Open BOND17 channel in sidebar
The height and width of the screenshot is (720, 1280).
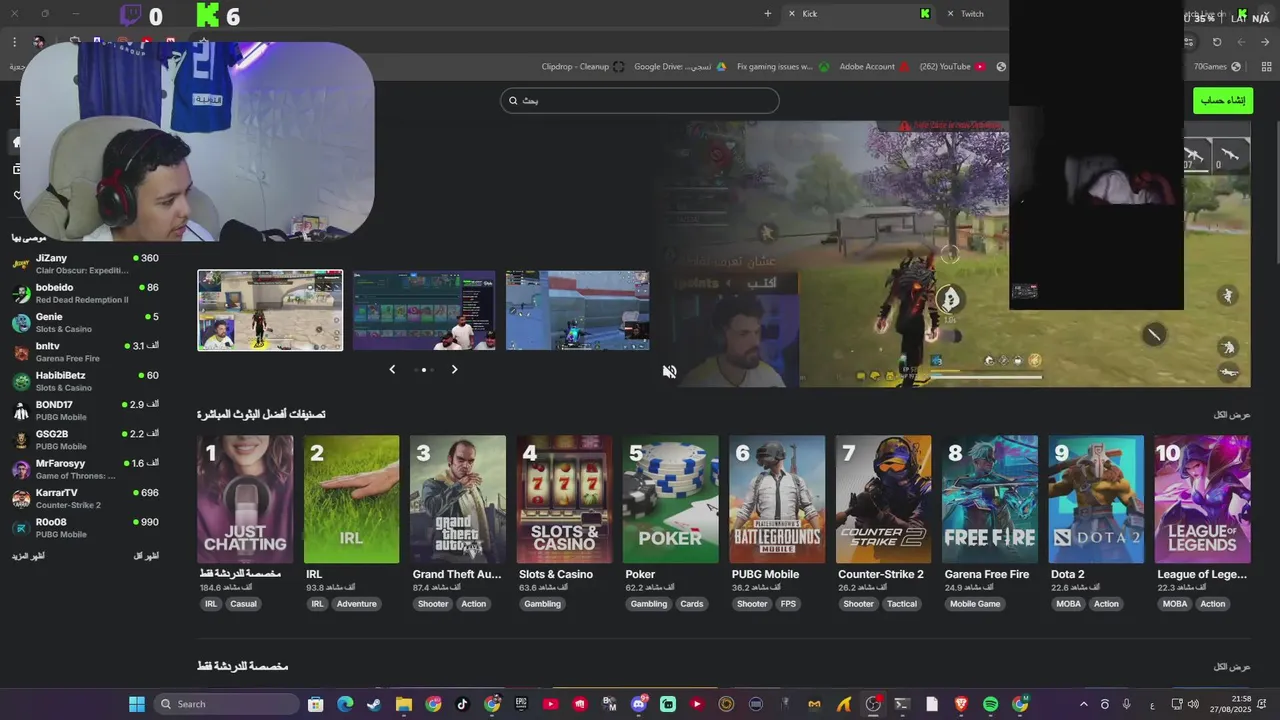tap(85, 410)
